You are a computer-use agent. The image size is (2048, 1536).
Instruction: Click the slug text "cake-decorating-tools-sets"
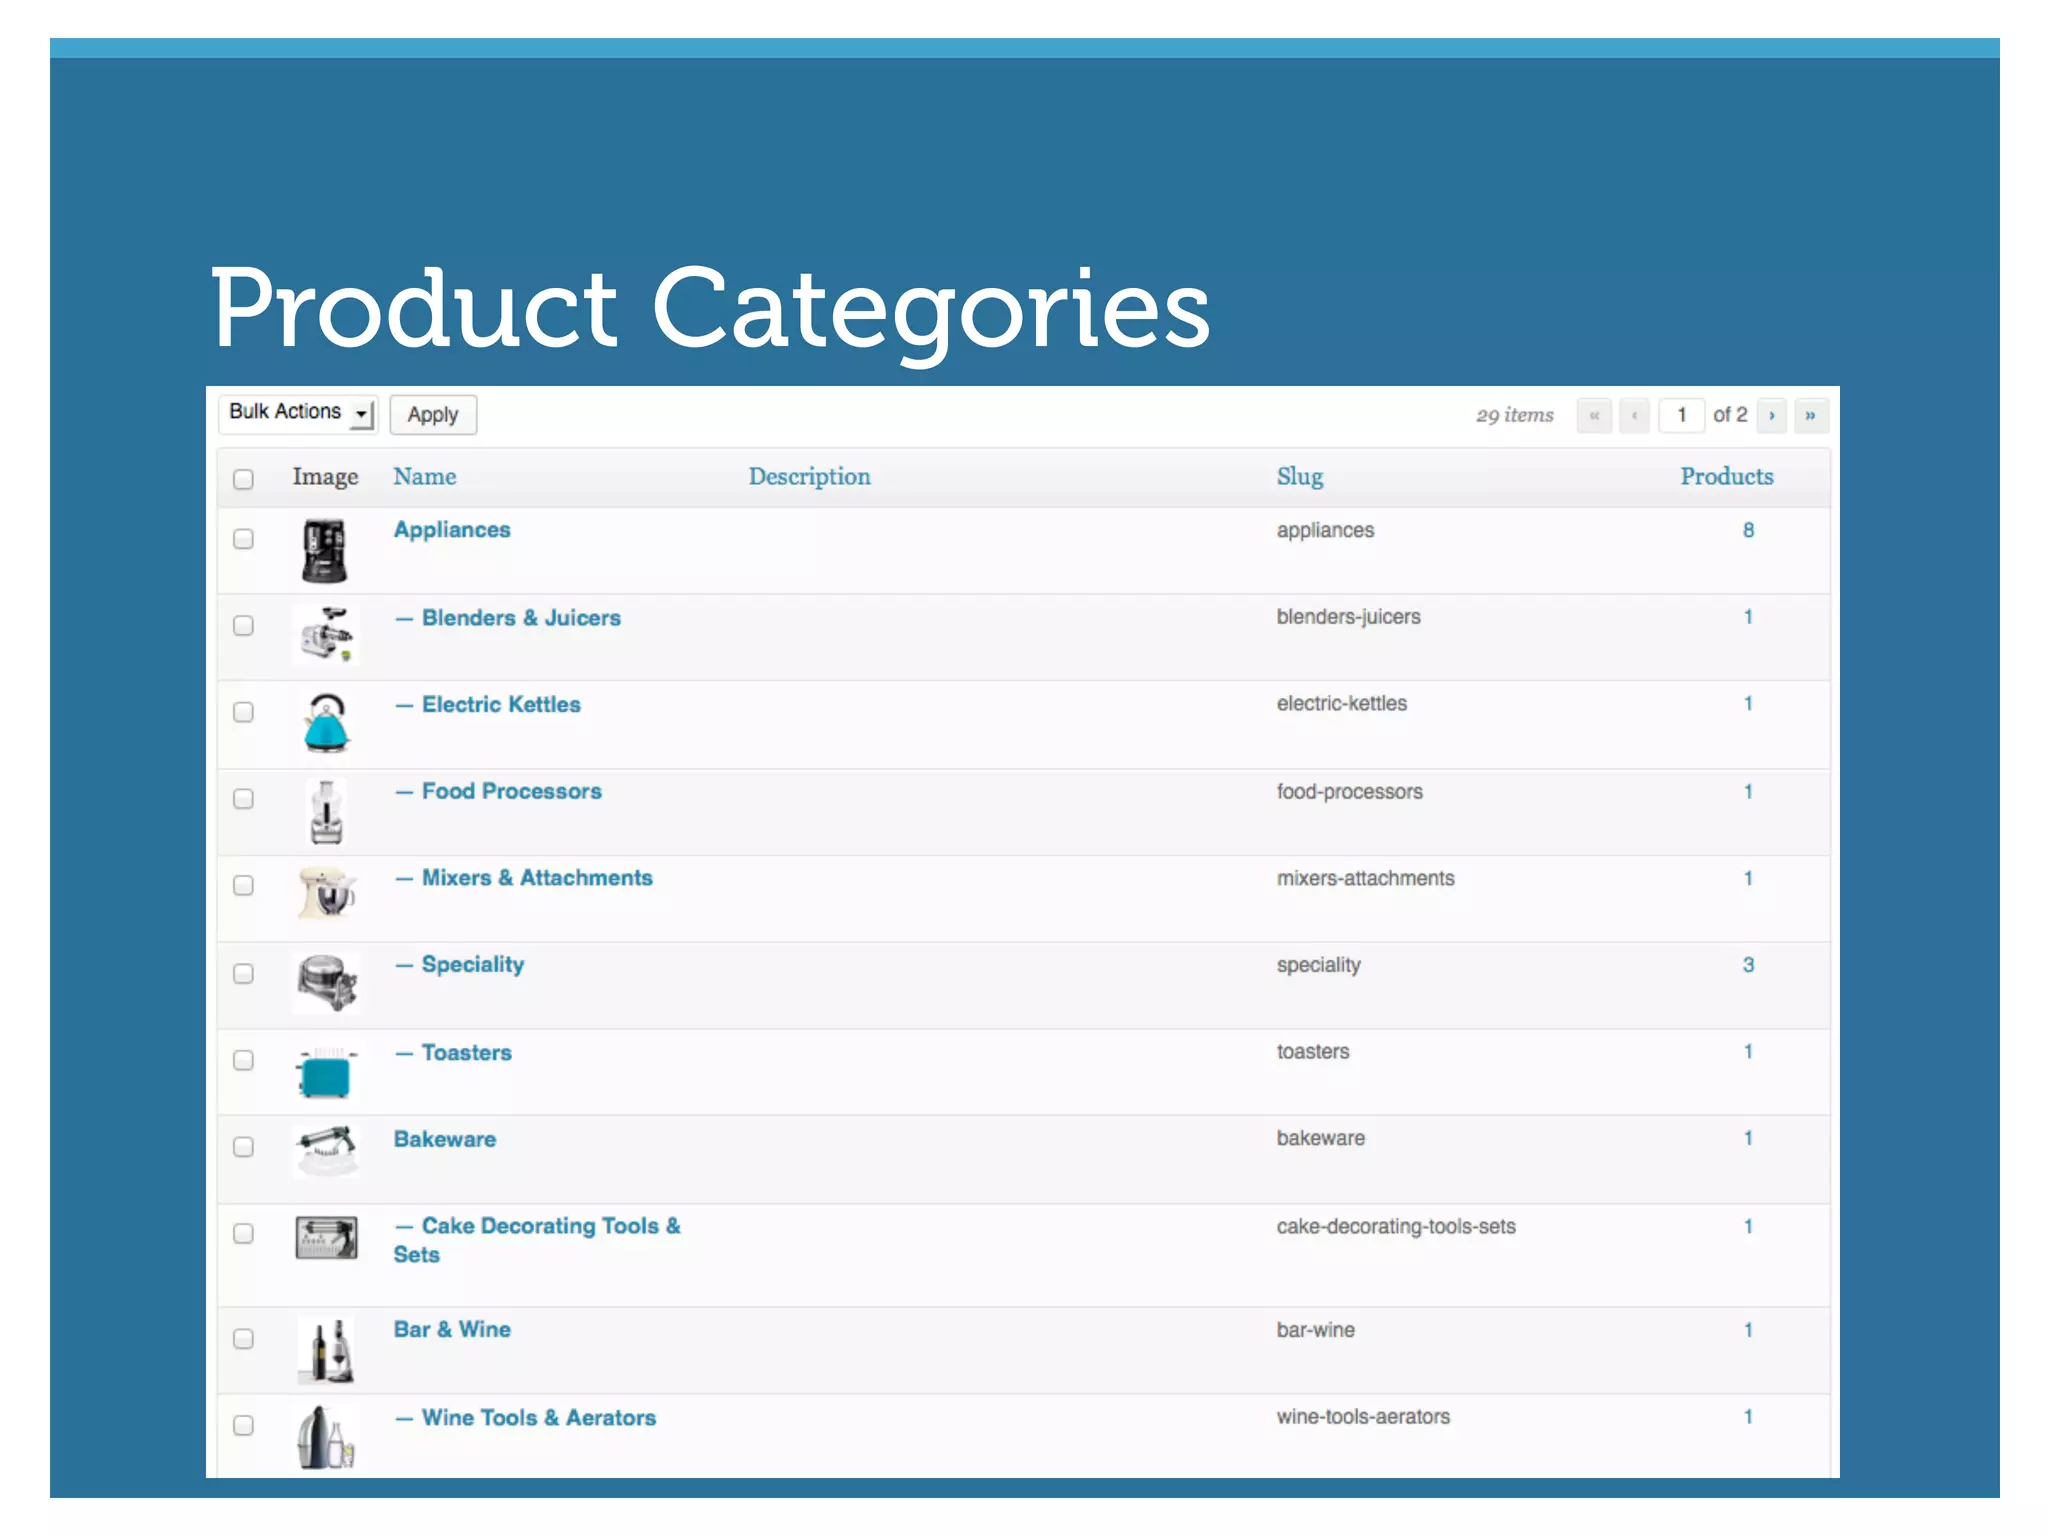click(1396, 1226)
